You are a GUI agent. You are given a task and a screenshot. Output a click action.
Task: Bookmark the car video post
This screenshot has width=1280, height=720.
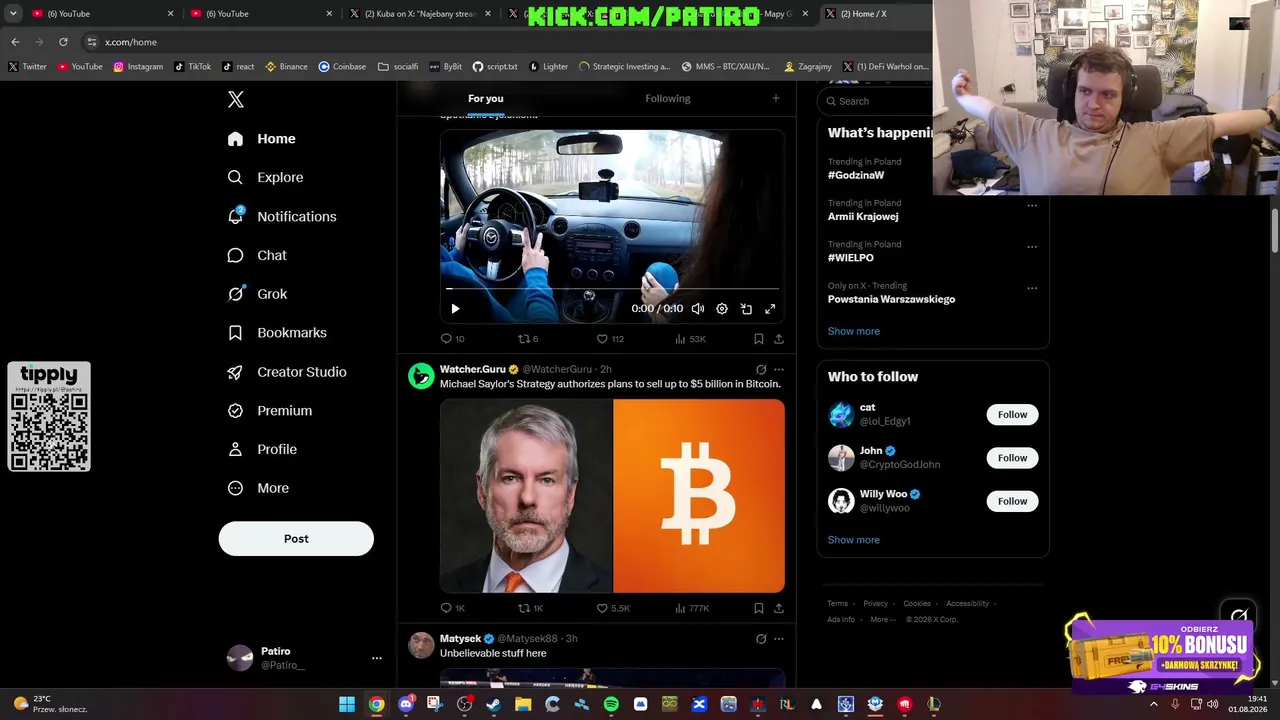click(759, 339)
